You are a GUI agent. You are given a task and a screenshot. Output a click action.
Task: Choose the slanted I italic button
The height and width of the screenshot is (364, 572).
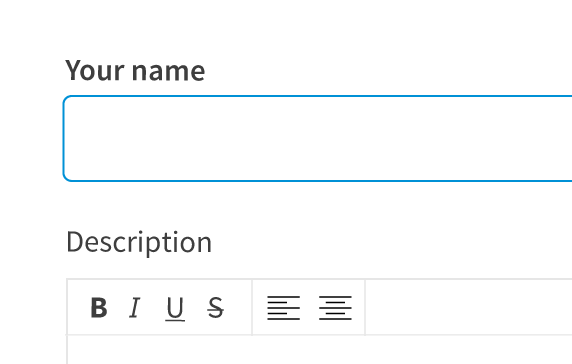tap(135, 308)
